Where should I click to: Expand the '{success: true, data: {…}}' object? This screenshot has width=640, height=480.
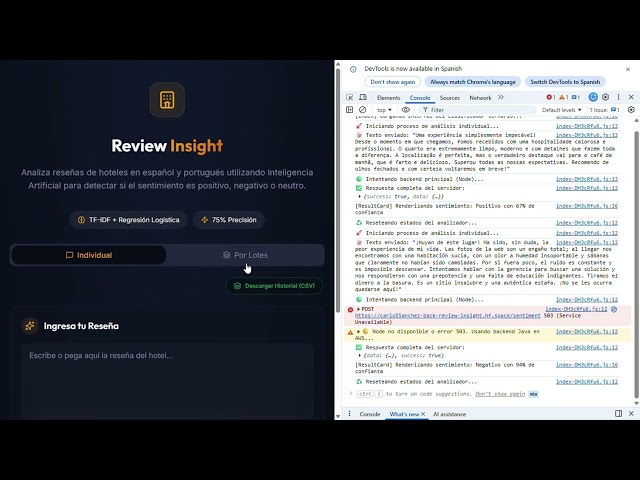360,197
